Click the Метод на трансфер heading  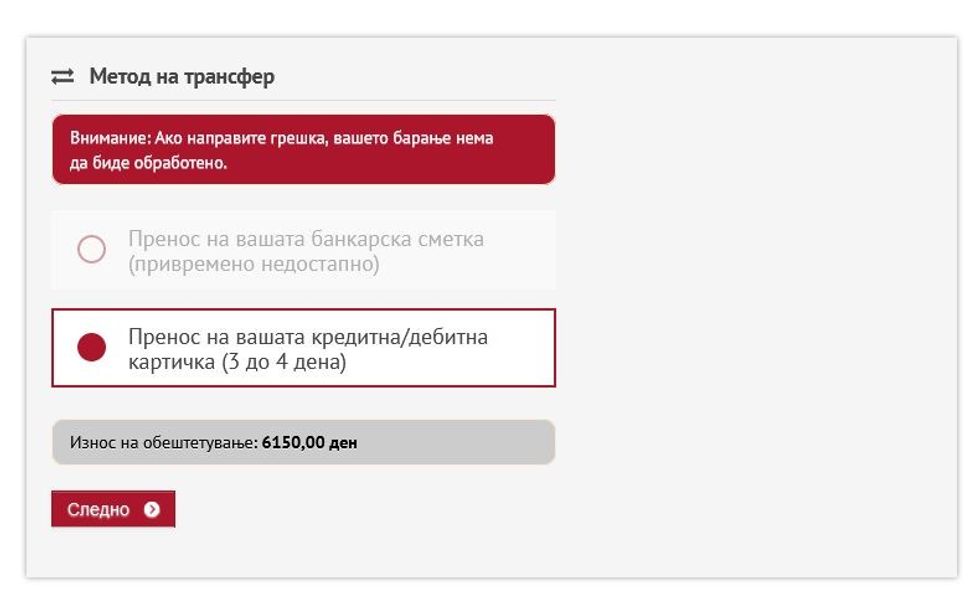(x=181, y=77)
